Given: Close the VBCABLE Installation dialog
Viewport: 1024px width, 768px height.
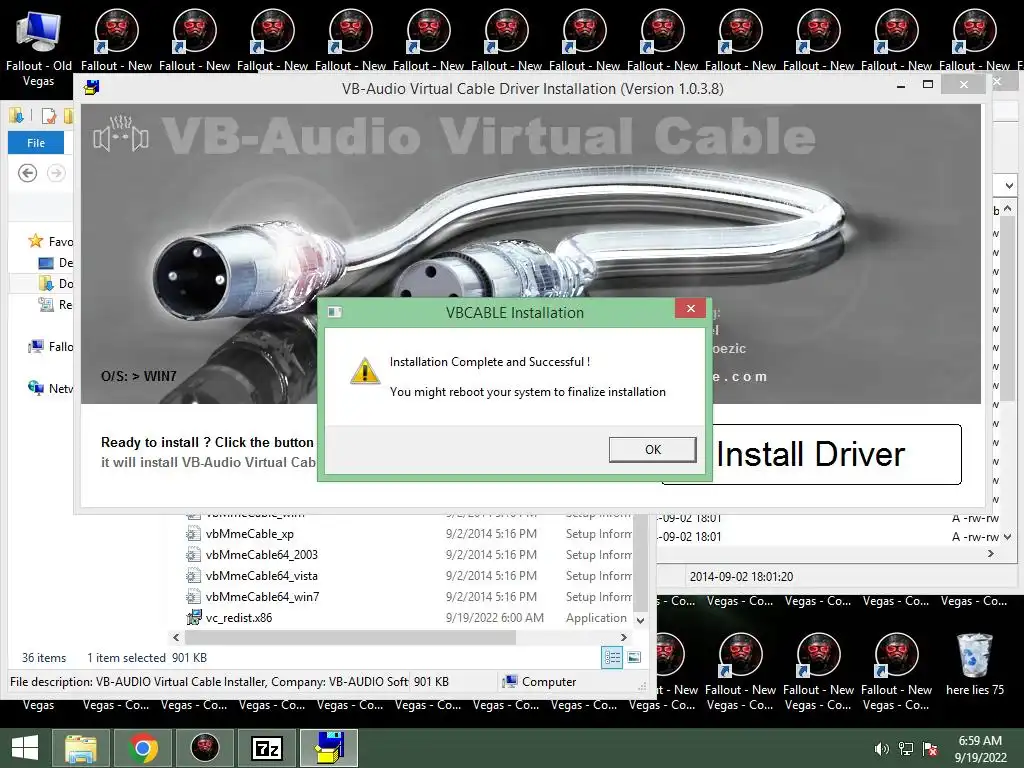Looking at the screenshot, I should (690, 308).
